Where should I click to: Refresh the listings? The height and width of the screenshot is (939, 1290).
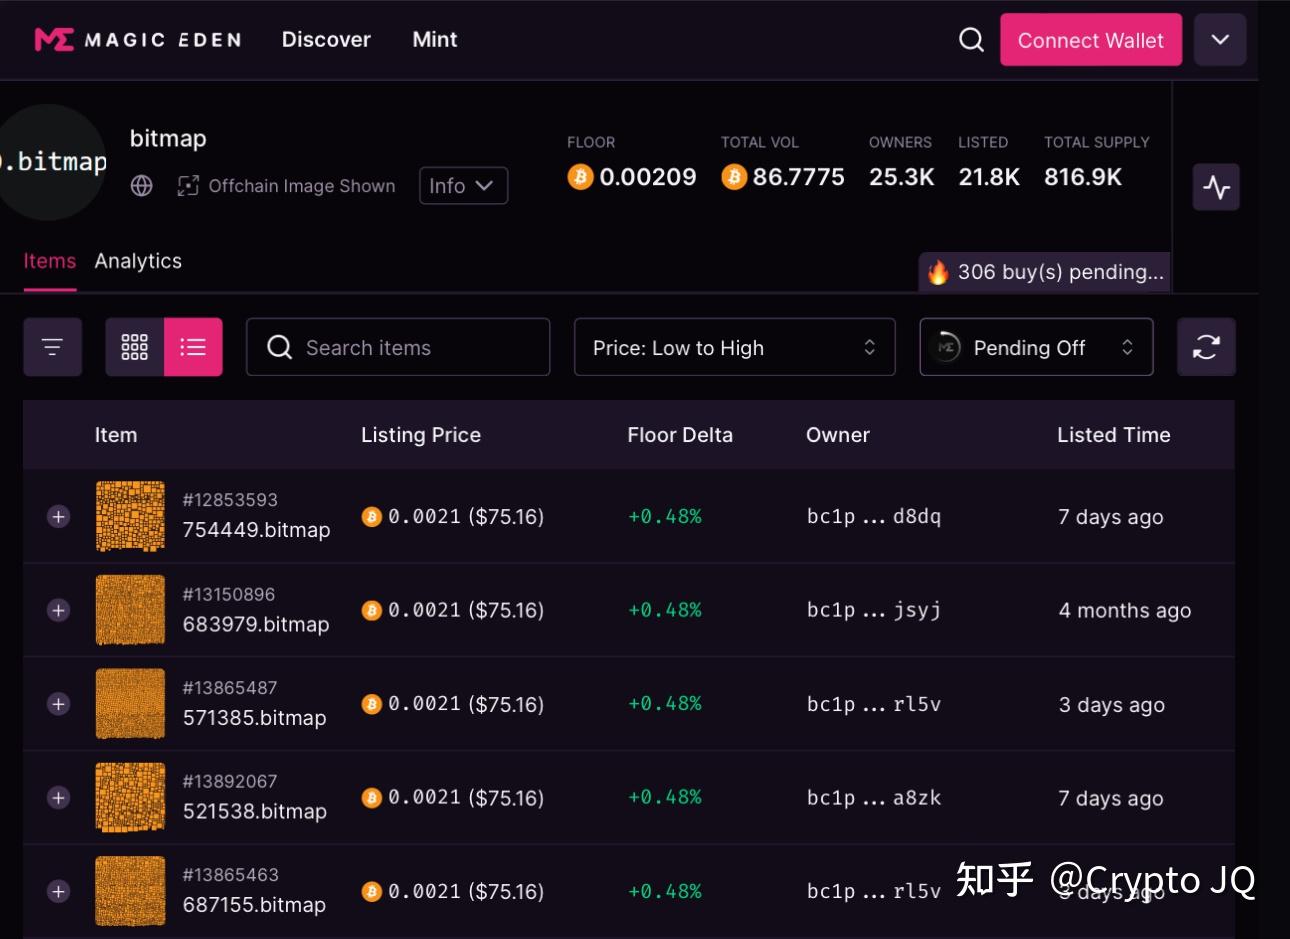point(1206,347)
